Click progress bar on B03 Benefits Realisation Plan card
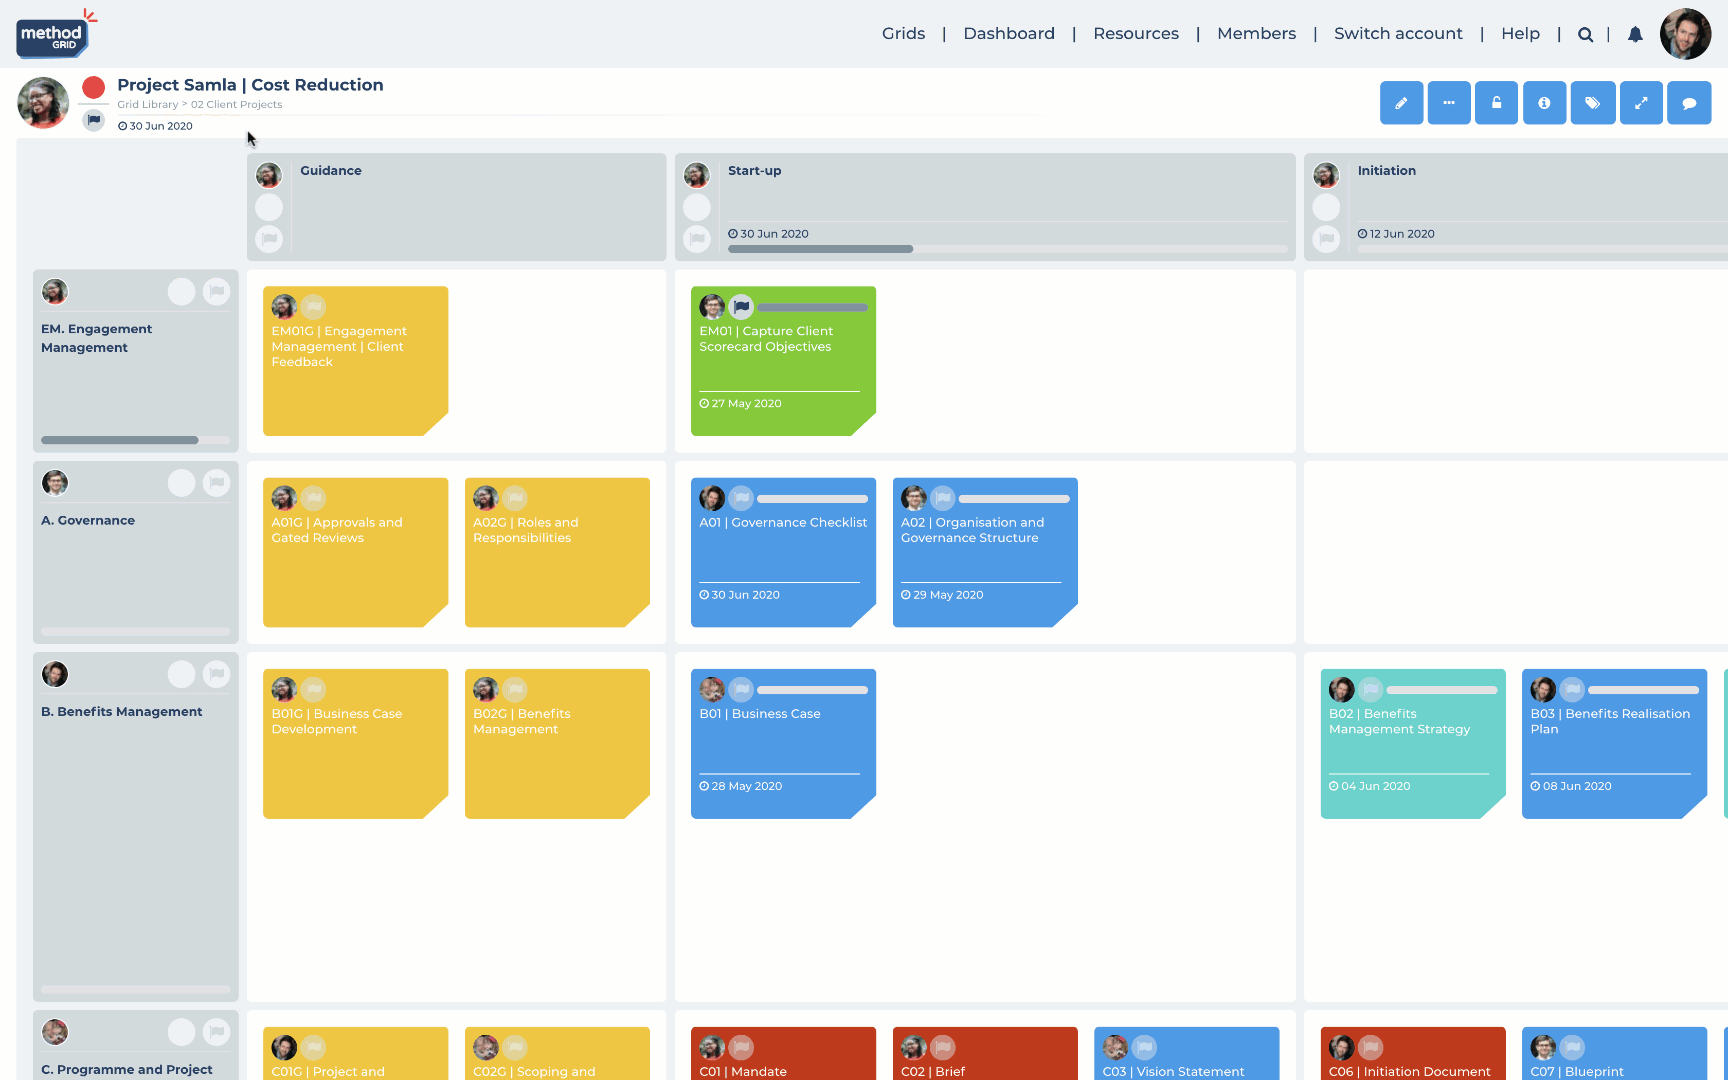 [1643, 690]
